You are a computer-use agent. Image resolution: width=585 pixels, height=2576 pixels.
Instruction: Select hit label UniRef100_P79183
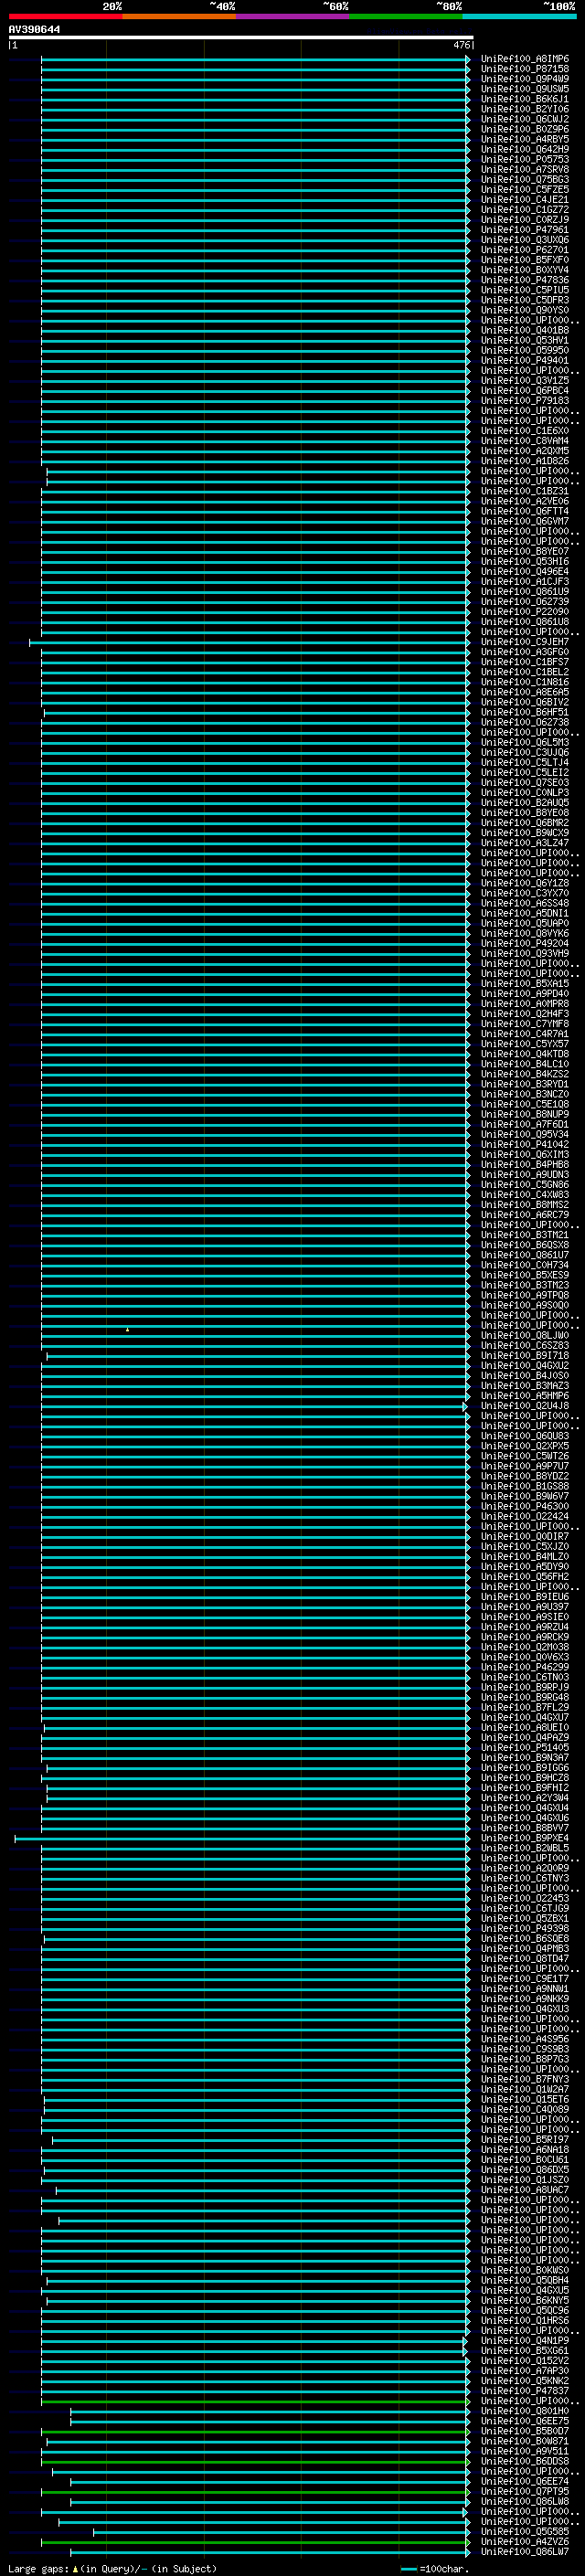pyautogui.click(x=524, y=400)
